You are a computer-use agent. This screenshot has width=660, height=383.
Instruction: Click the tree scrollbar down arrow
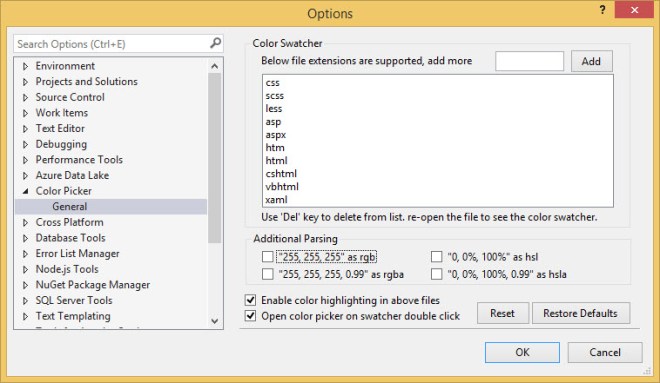pyautogui.click(x=215, y=321)
